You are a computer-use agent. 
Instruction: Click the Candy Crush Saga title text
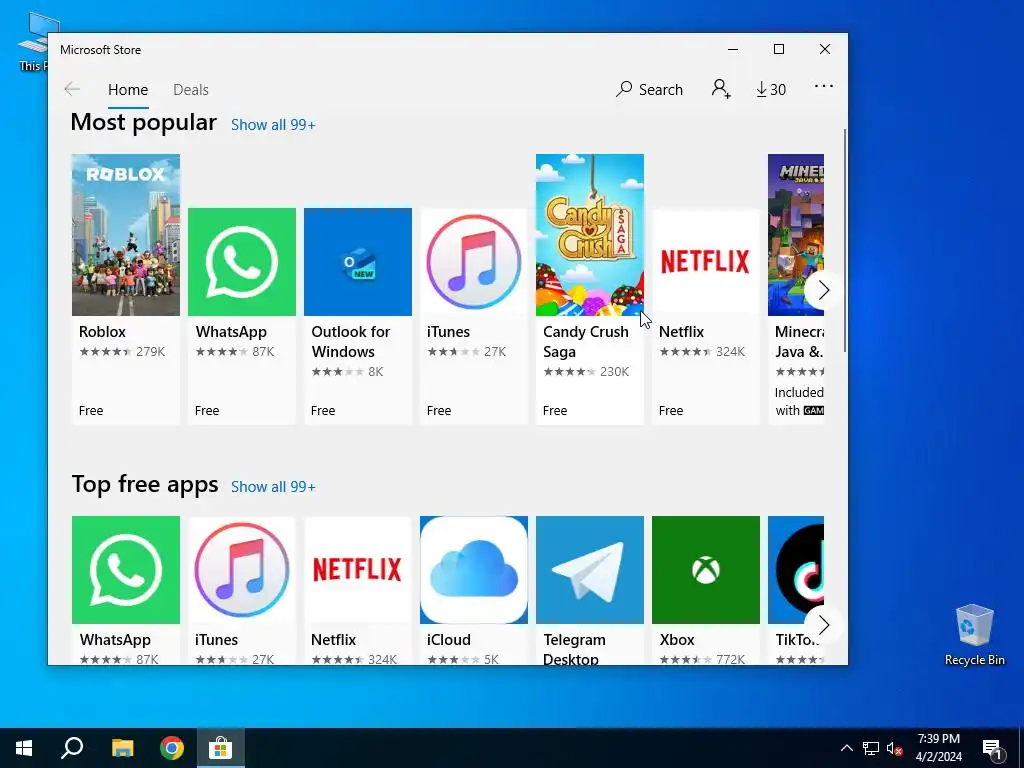coord(586,342)
